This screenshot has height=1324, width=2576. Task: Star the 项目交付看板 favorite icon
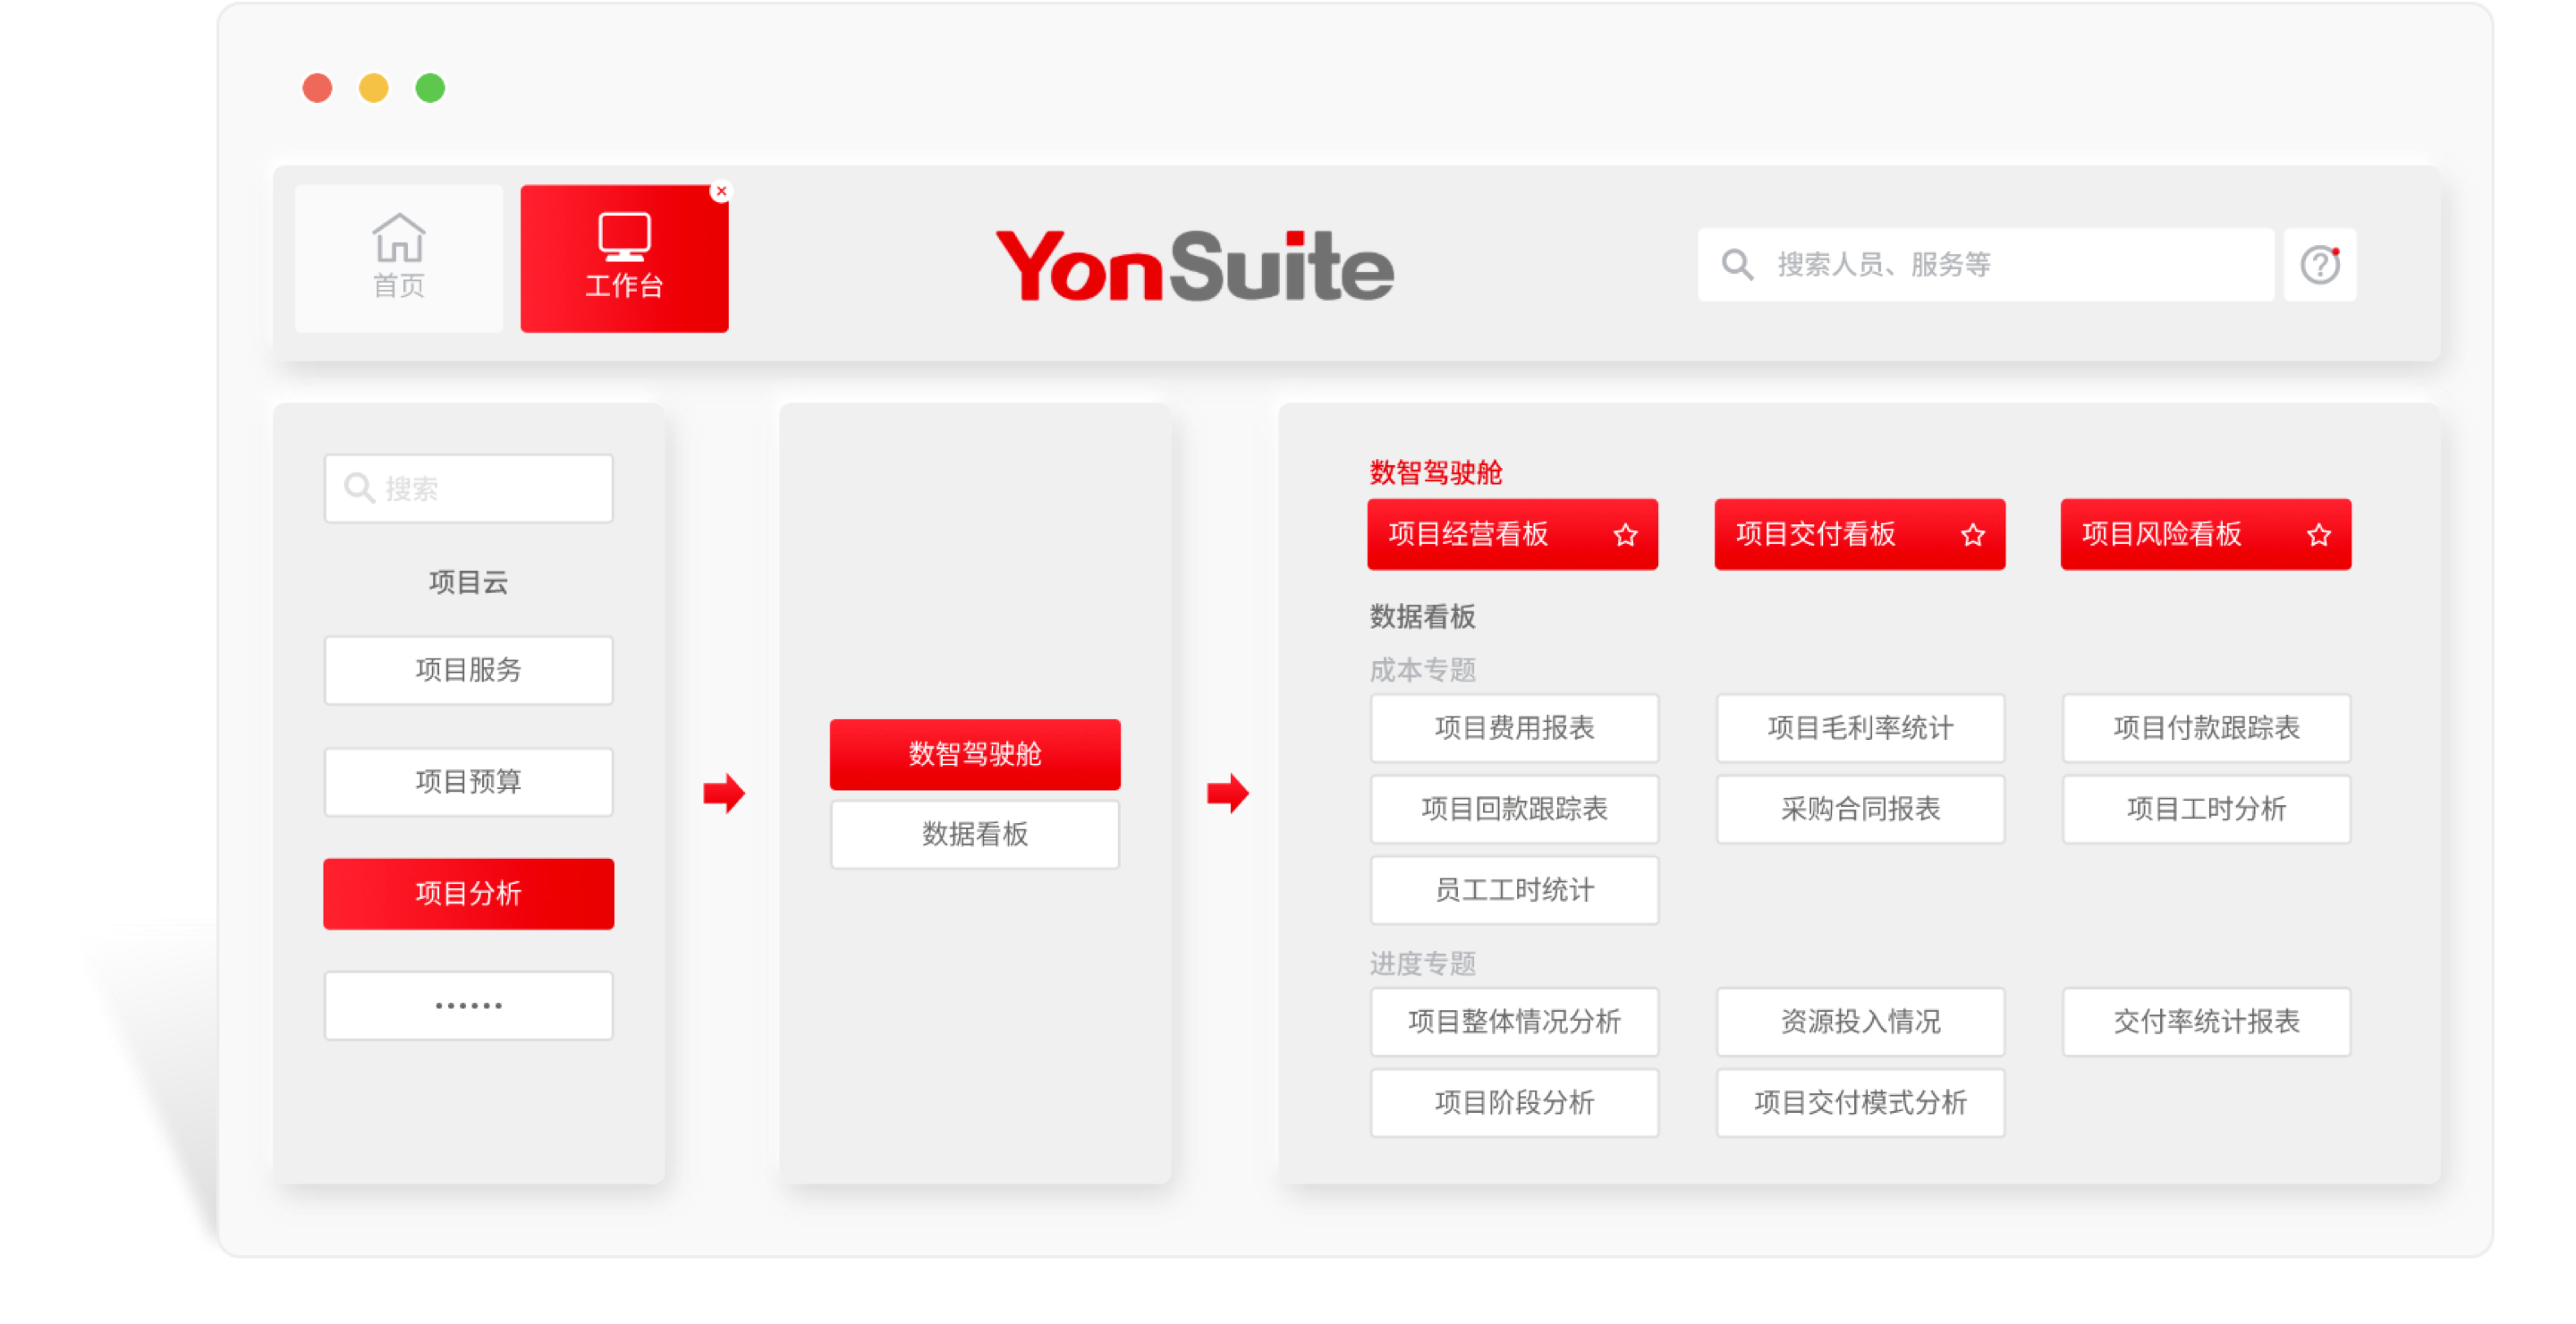tap(1972, 535)
